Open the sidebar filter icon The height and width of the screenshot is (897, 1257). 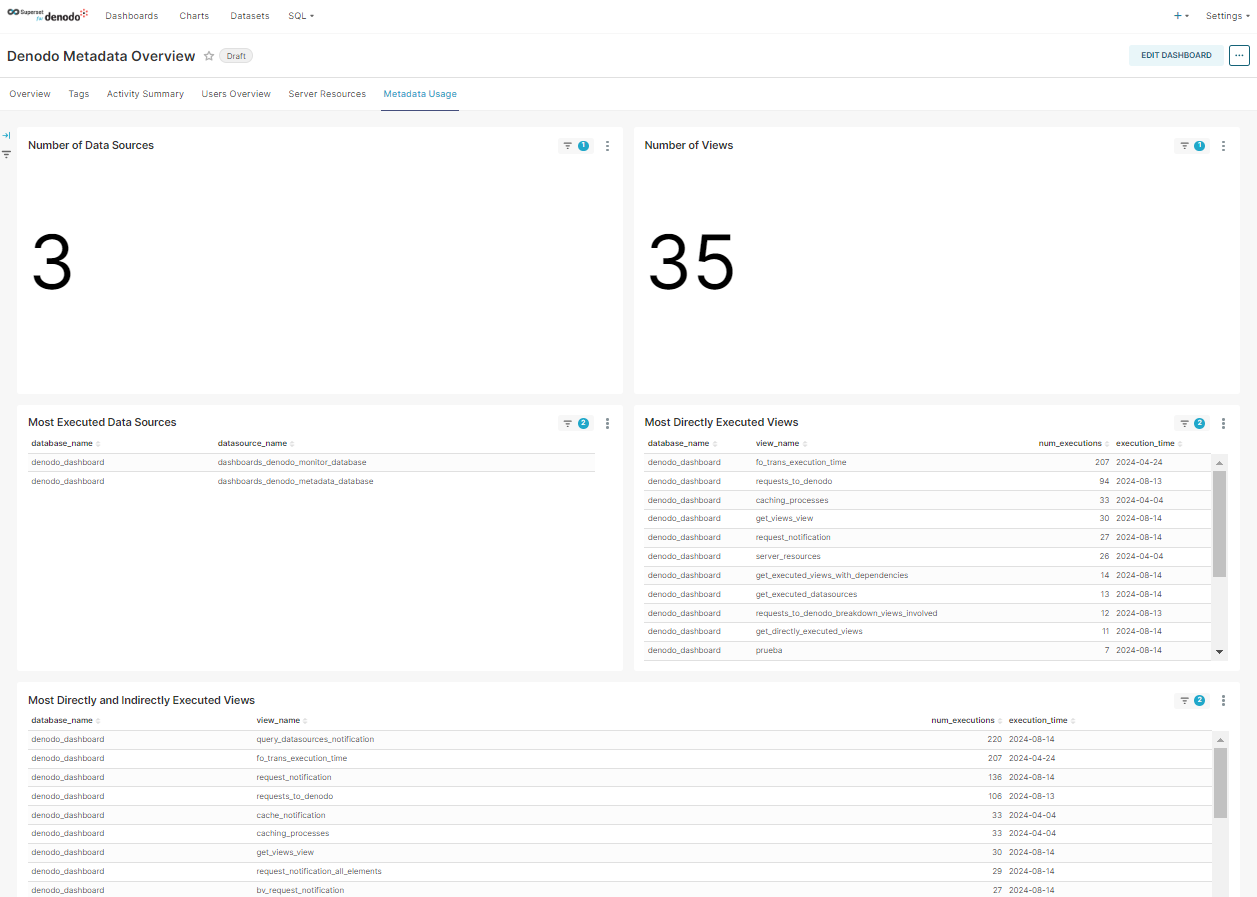click(6, 155)
